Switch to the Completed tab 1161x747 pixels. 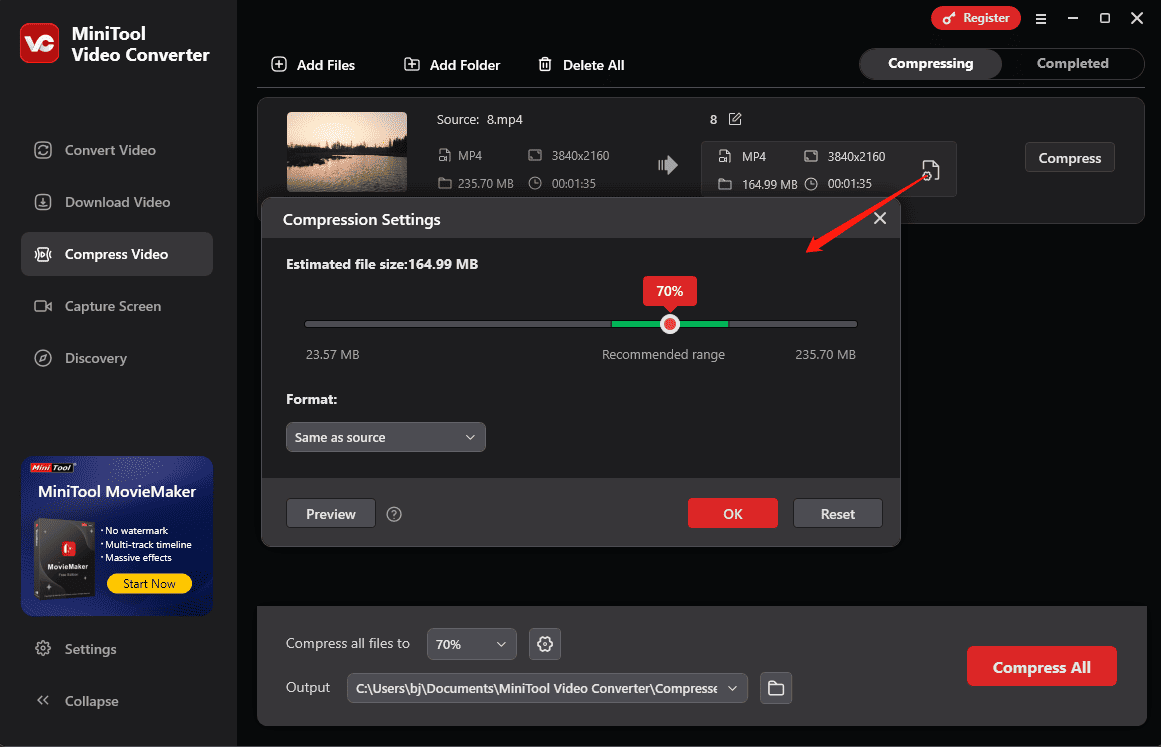1072,64
